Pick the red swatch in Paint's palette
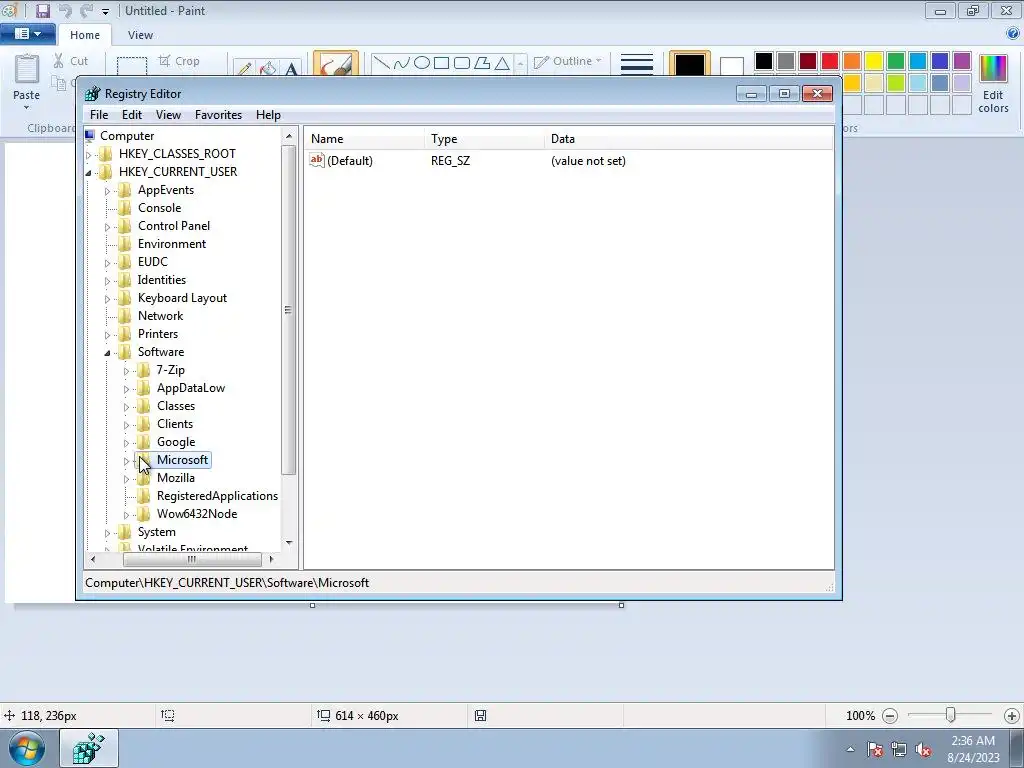This screenshot has width=1024, height=768. tap(830, 61)
